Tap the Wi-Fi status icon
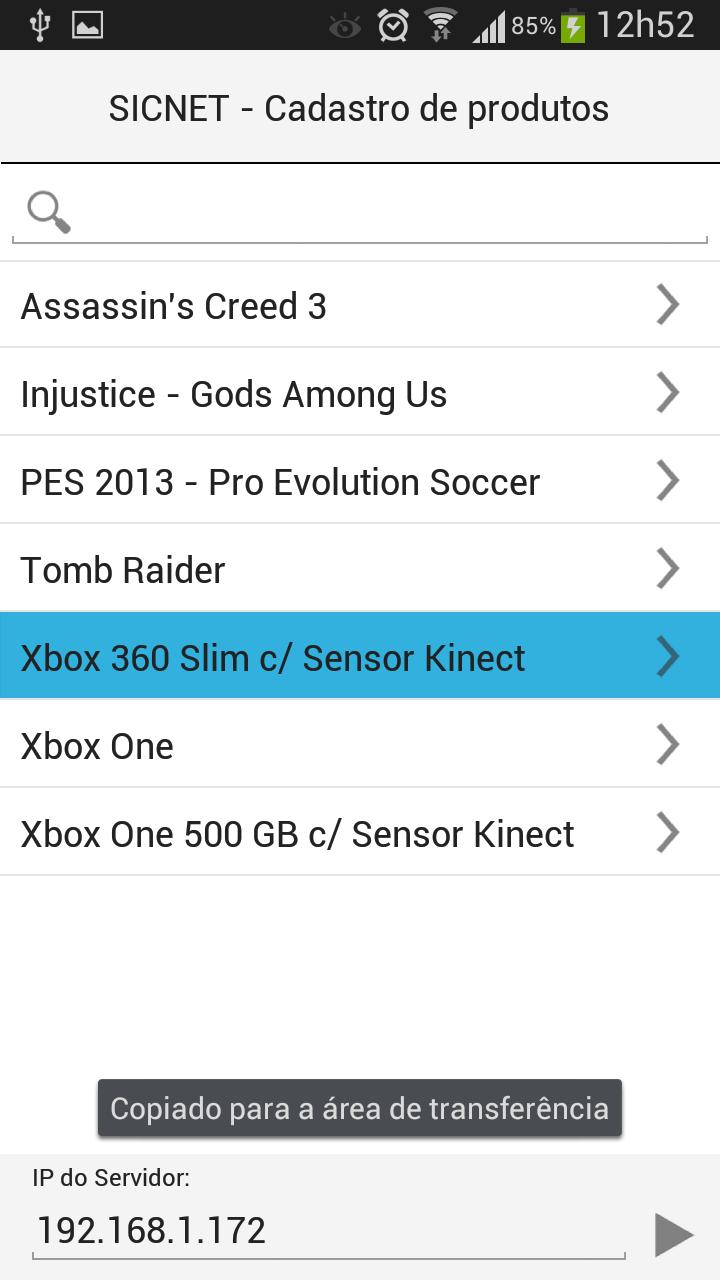 tap(440, 25)
